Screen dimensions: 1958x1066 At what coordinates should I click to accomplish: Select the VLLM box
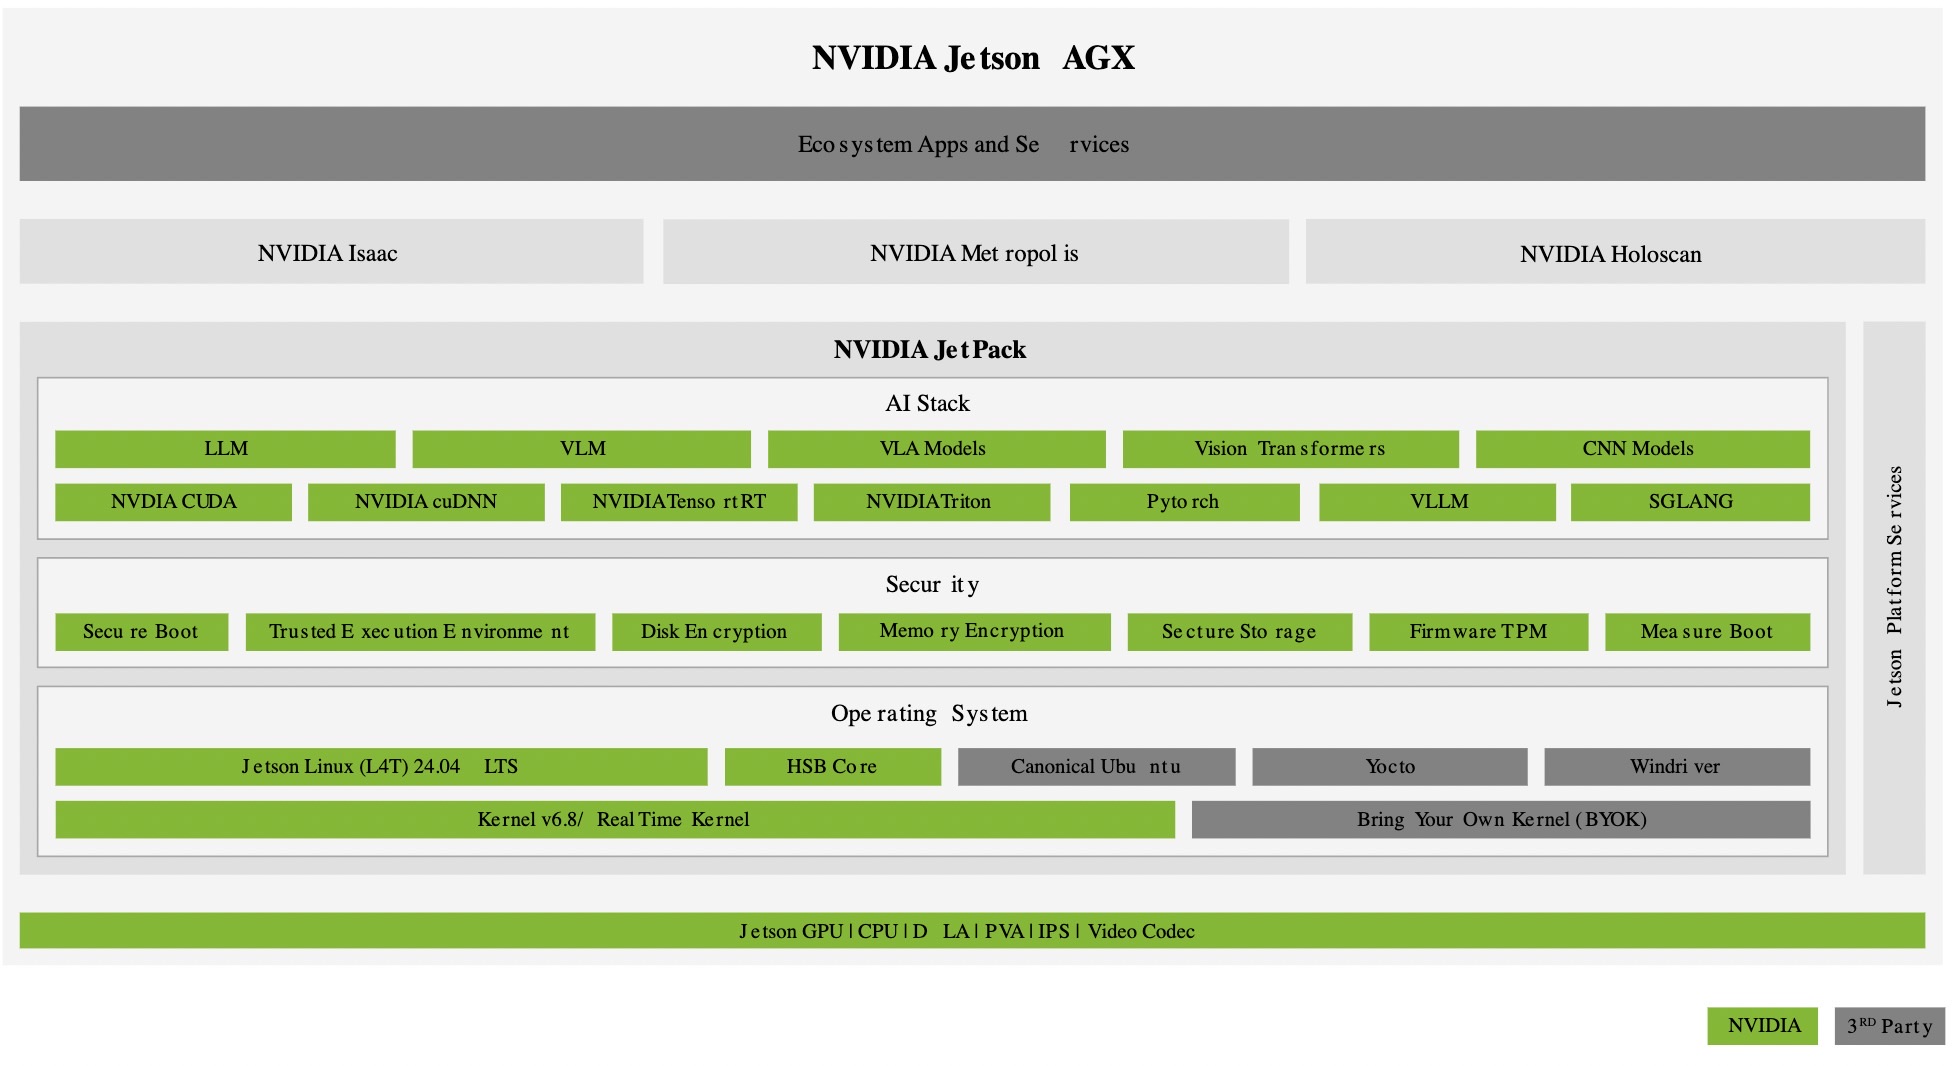click(1437, 502)
